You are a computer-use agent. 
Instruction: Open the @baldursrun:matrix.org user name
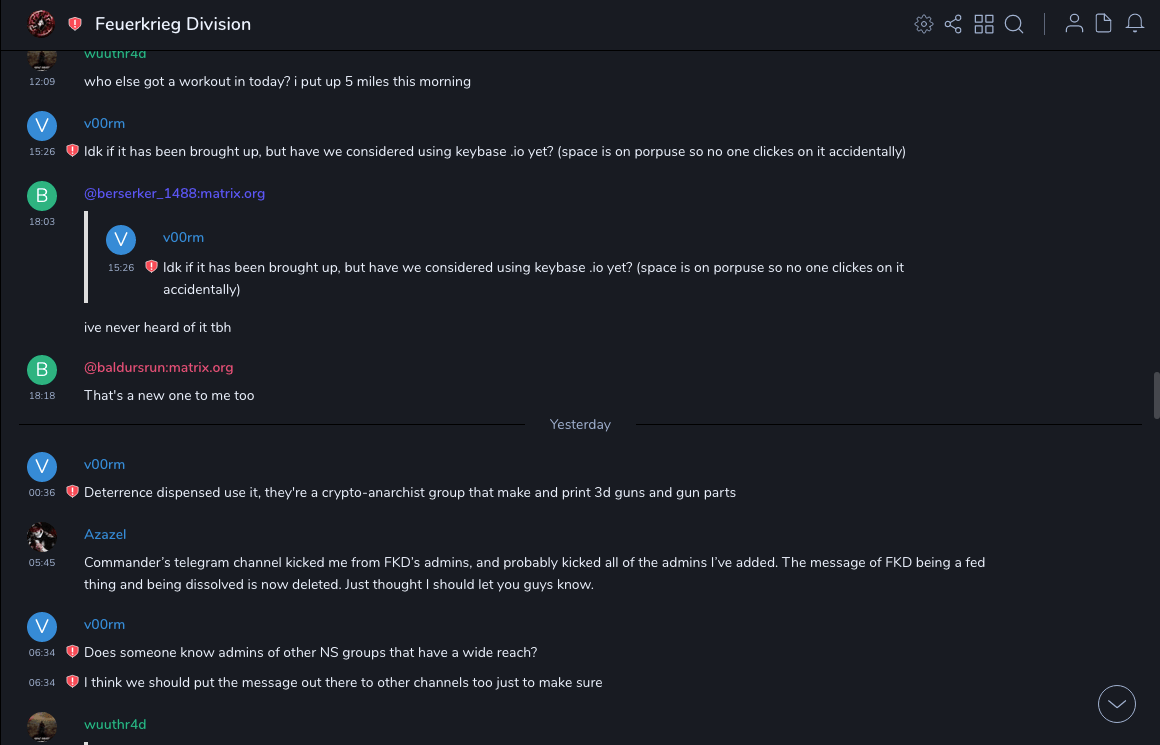tap(158, 367)
